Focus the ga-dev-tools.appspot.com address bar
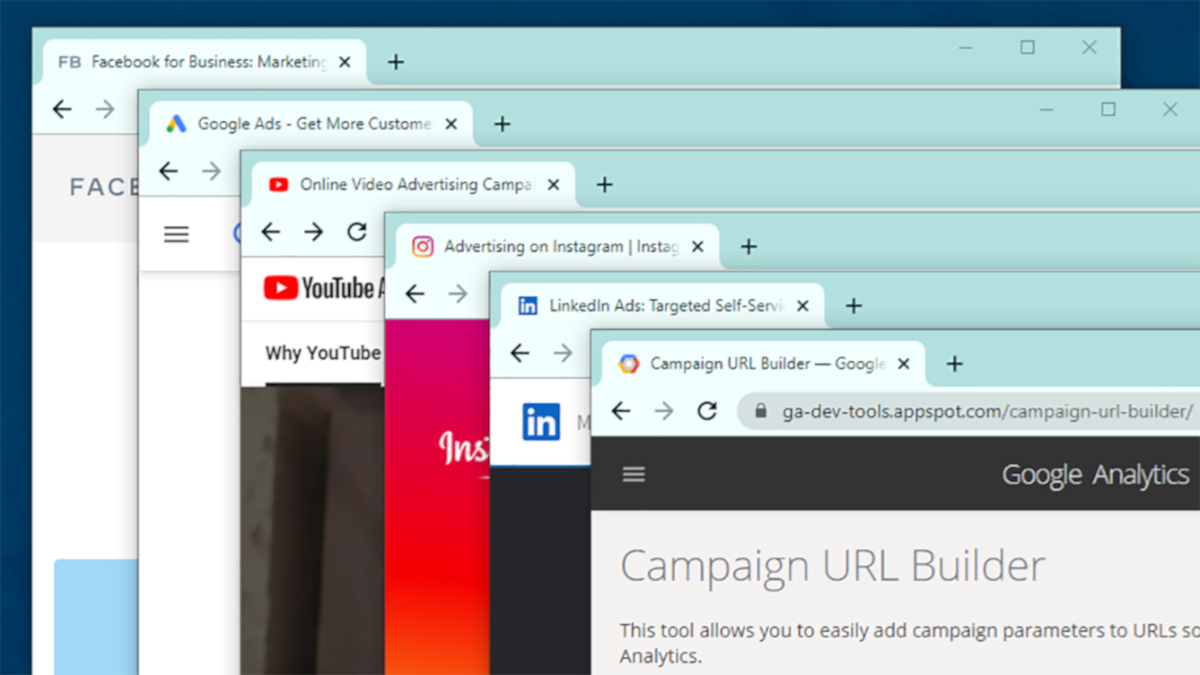1200x675 pixels. tap(968, 411)
